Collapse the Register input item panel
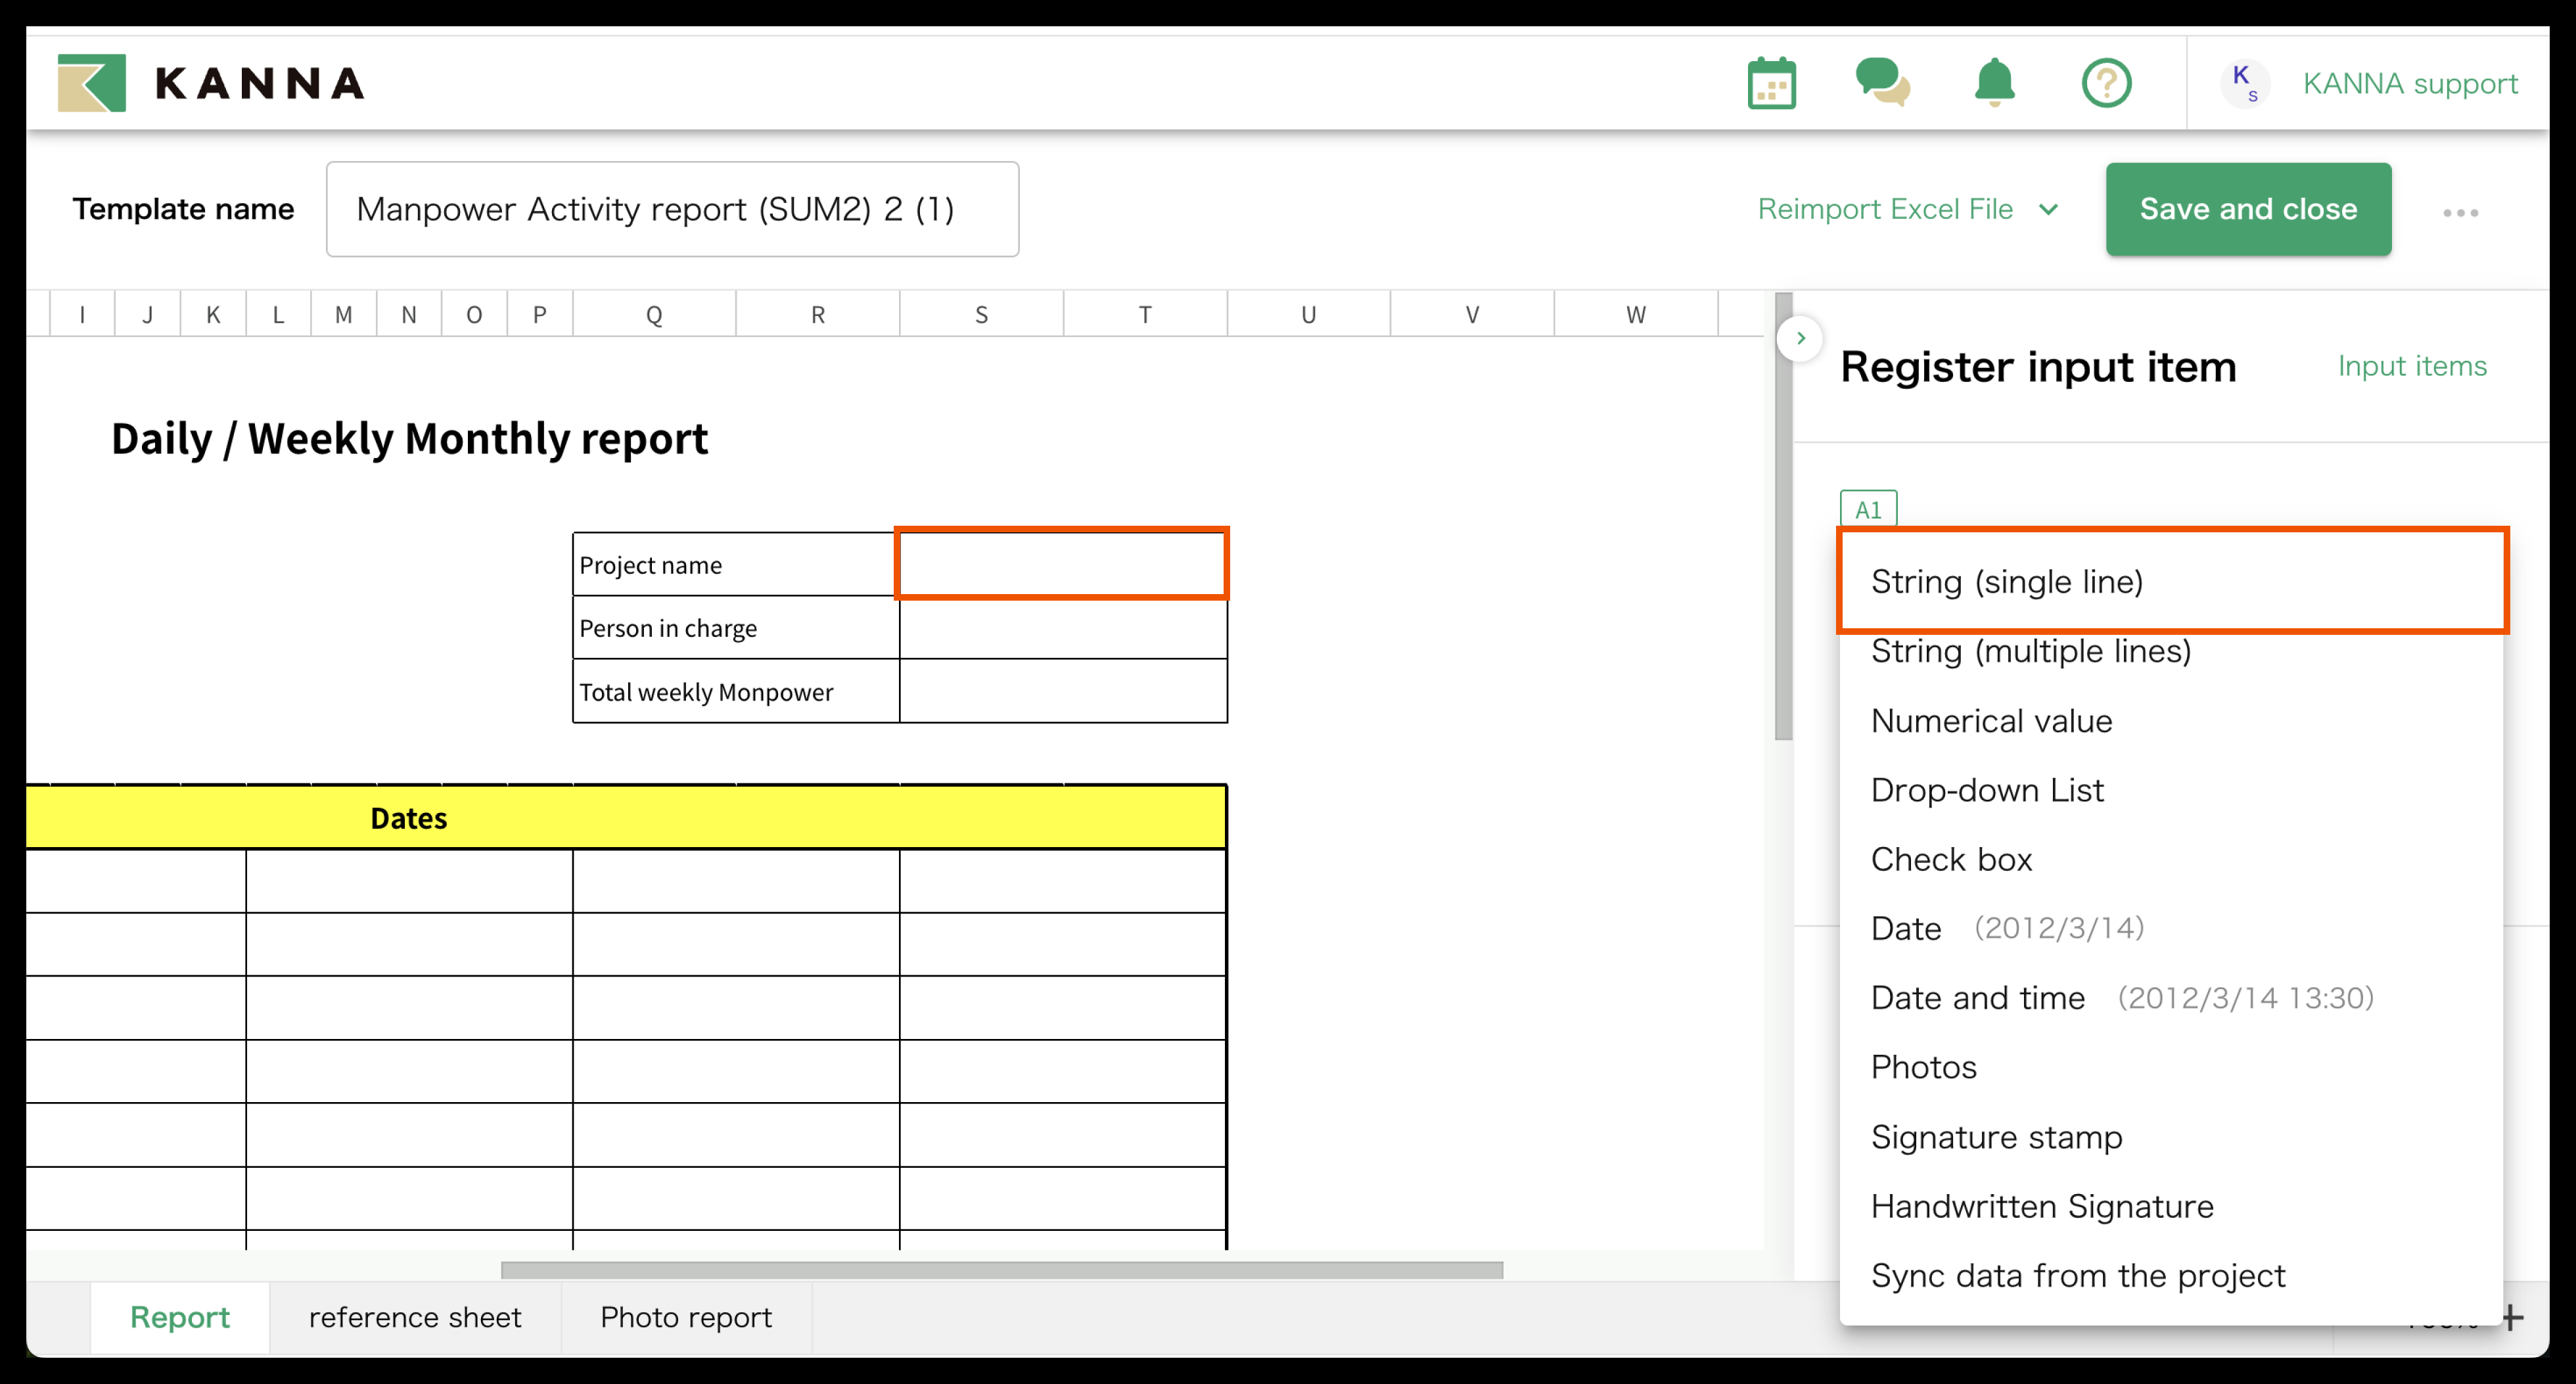This screenshot has height=1384, width=2576. pyautogui.click(x=1800, y=338)
